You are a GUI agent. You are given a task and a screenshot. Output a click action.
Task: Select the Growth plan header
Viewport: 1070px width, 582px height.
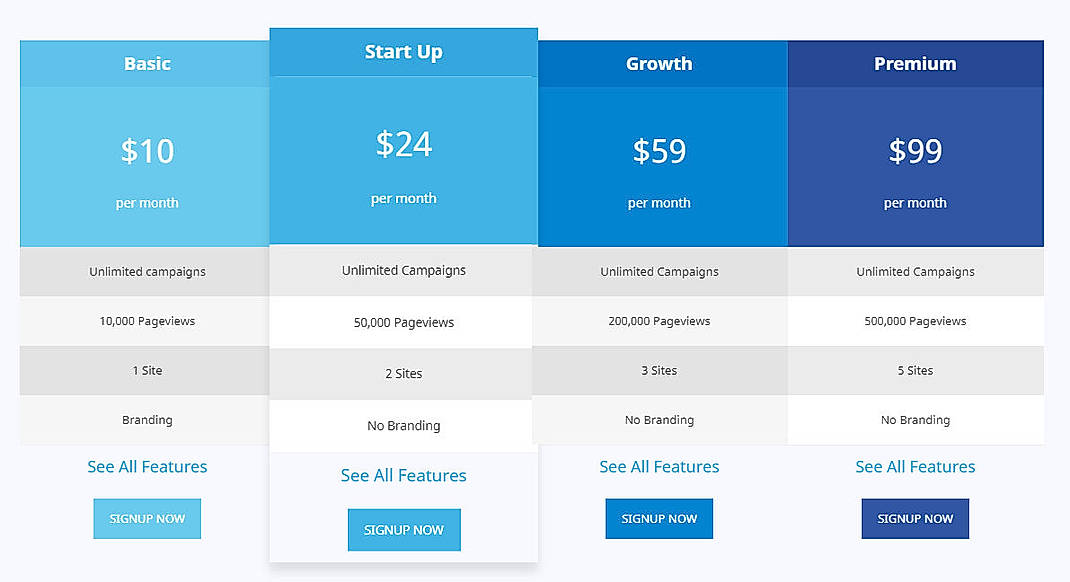pyautogui.click(x=659, y=62)
